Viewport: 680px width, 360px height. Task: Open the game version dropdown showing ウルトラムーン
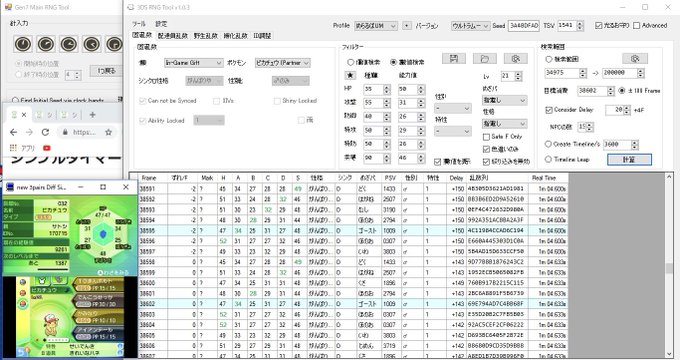pos(470,26)
